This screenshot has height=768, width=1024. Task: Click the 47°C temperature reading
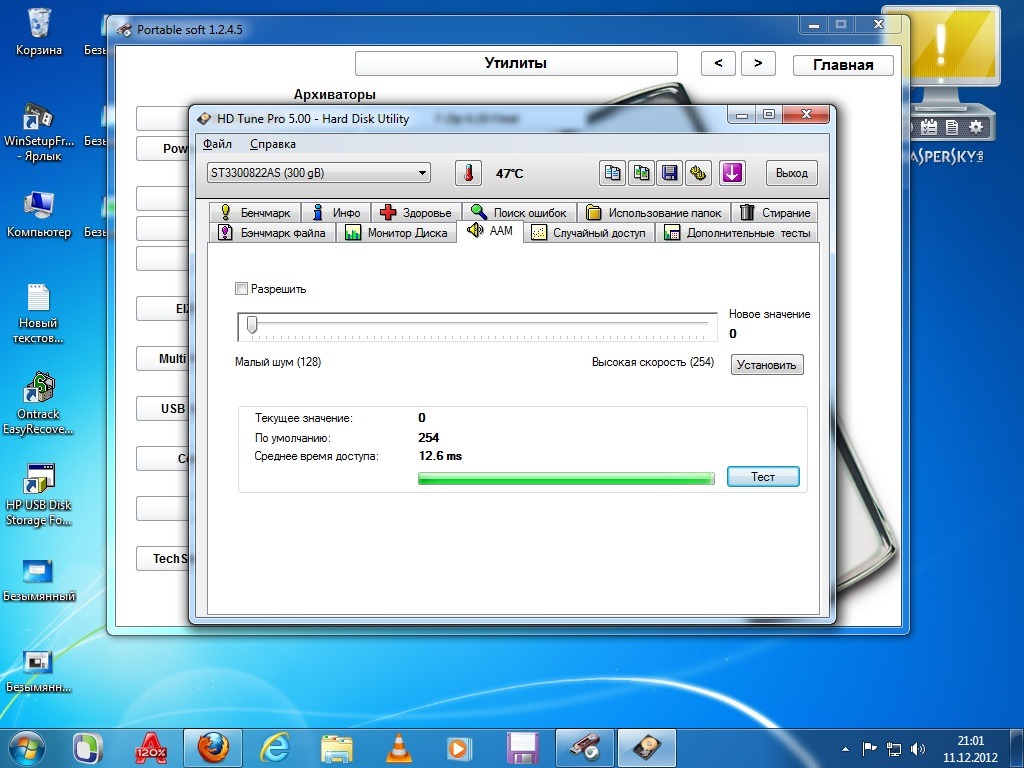click(509, 174)
